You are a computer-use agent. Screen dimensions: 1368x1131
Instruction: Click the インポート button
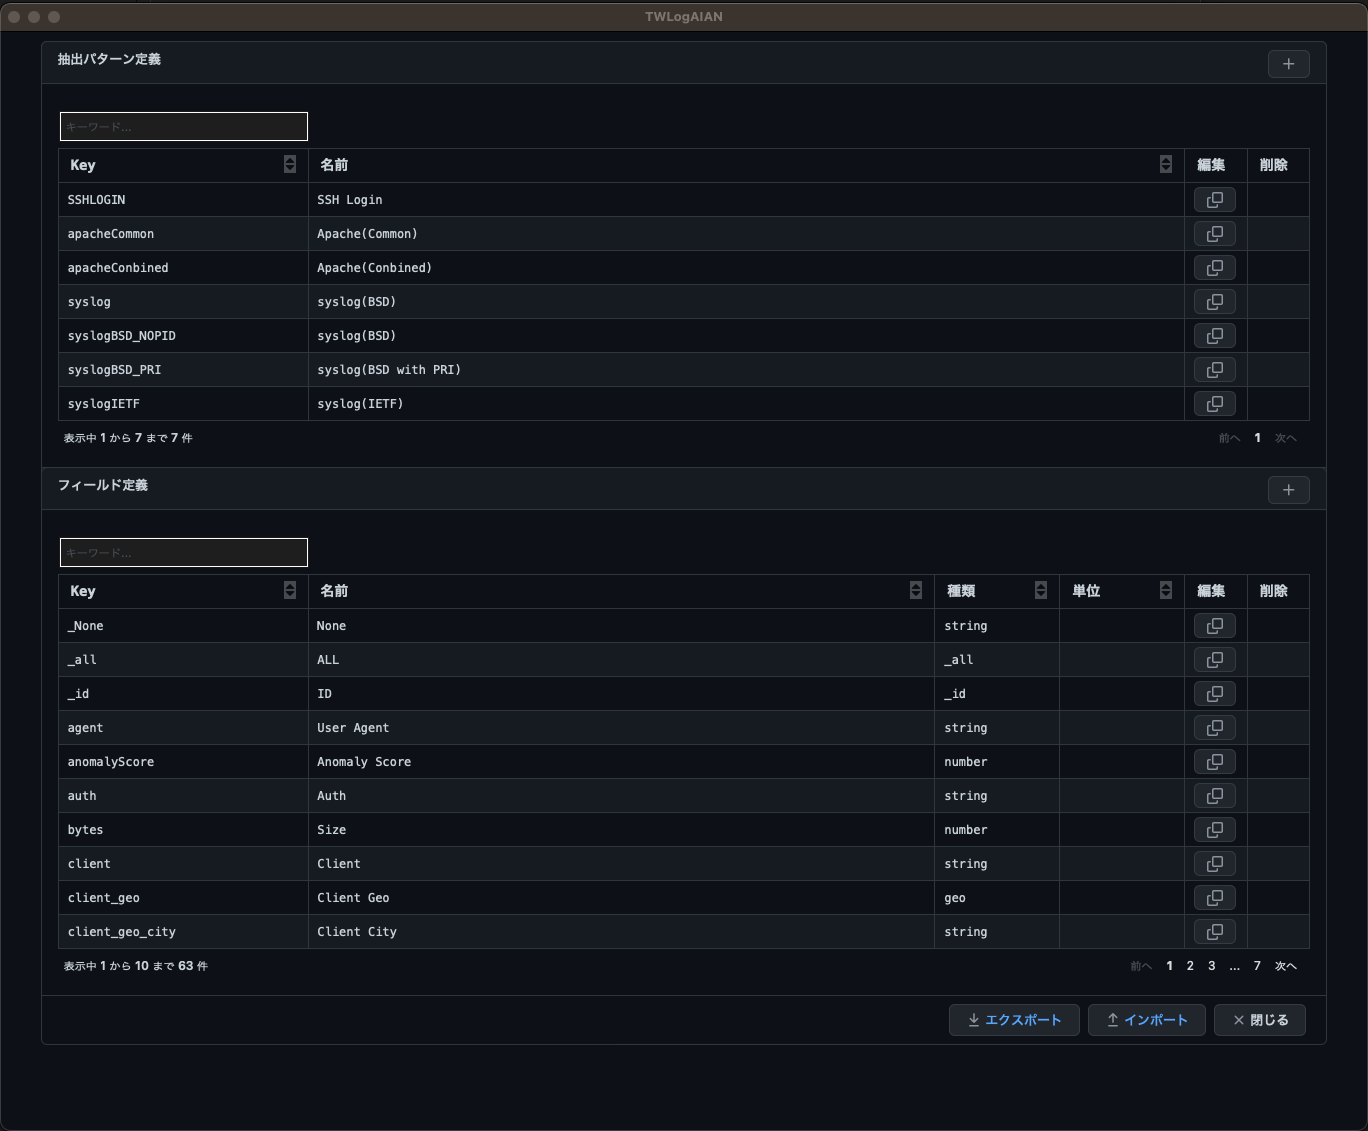click(x=1146, y=1020)
